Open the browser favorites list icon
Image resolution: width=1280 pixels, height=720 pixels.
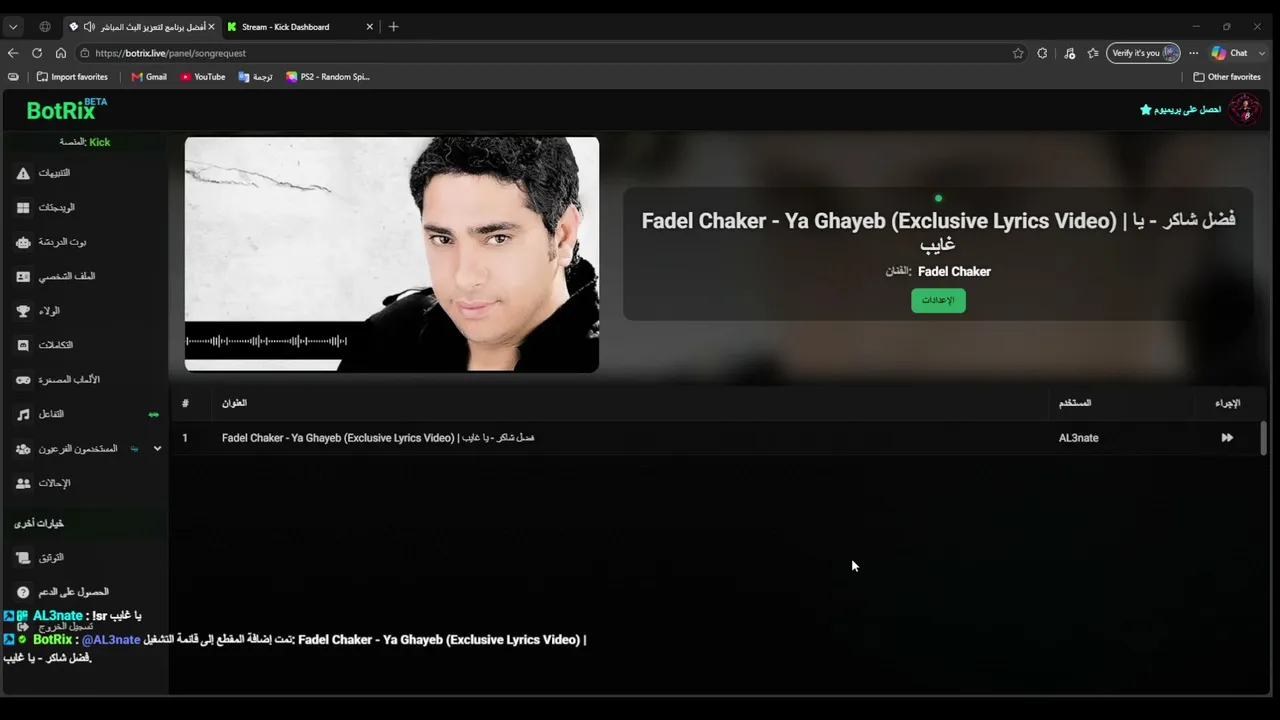[x=1093, y=53]
